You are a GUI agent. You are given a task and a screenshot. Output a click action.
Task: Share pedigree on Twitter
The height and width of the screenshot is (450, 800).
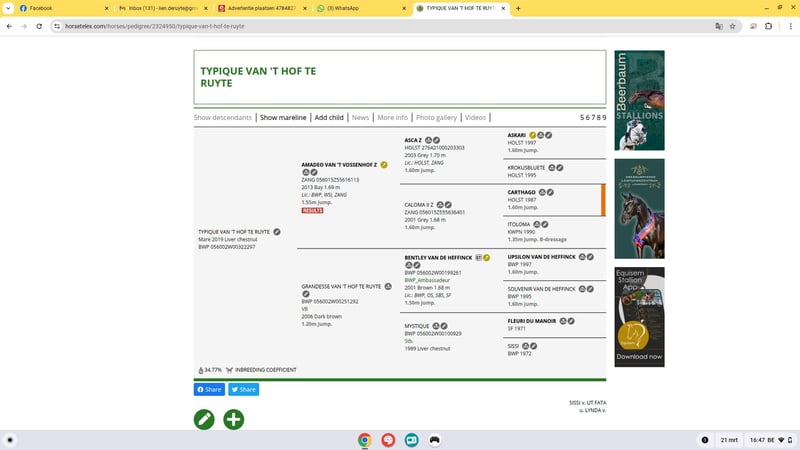click(x=244, y=389)
